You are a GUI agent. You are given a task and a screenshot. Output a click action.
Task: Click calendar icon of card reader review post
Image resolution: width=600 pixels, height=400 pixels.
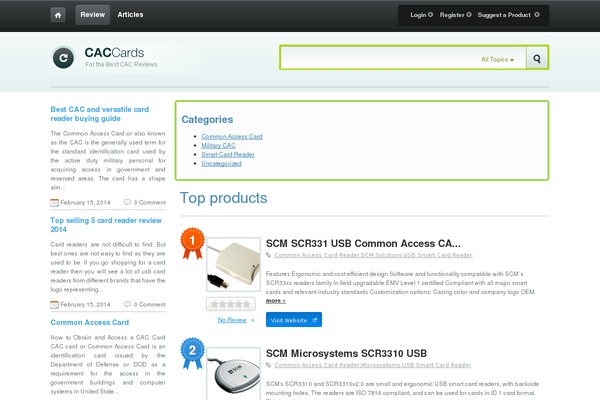(x=54, y=305)
